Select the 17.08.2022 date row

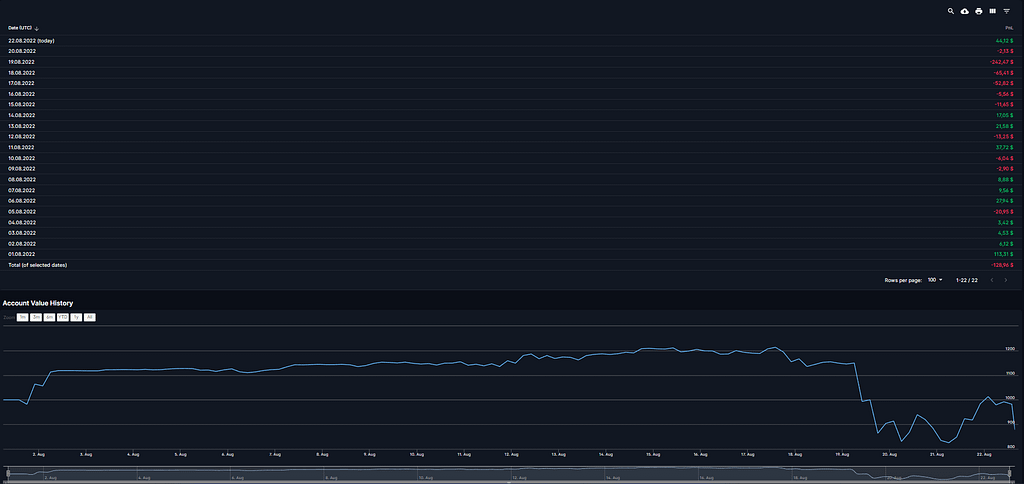tap(511, 83)
